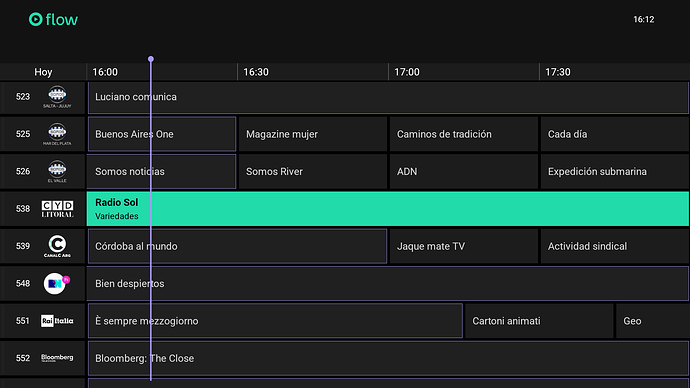Open the ADN program
This screenshot has height=388, width=690.
click(464, 172)
